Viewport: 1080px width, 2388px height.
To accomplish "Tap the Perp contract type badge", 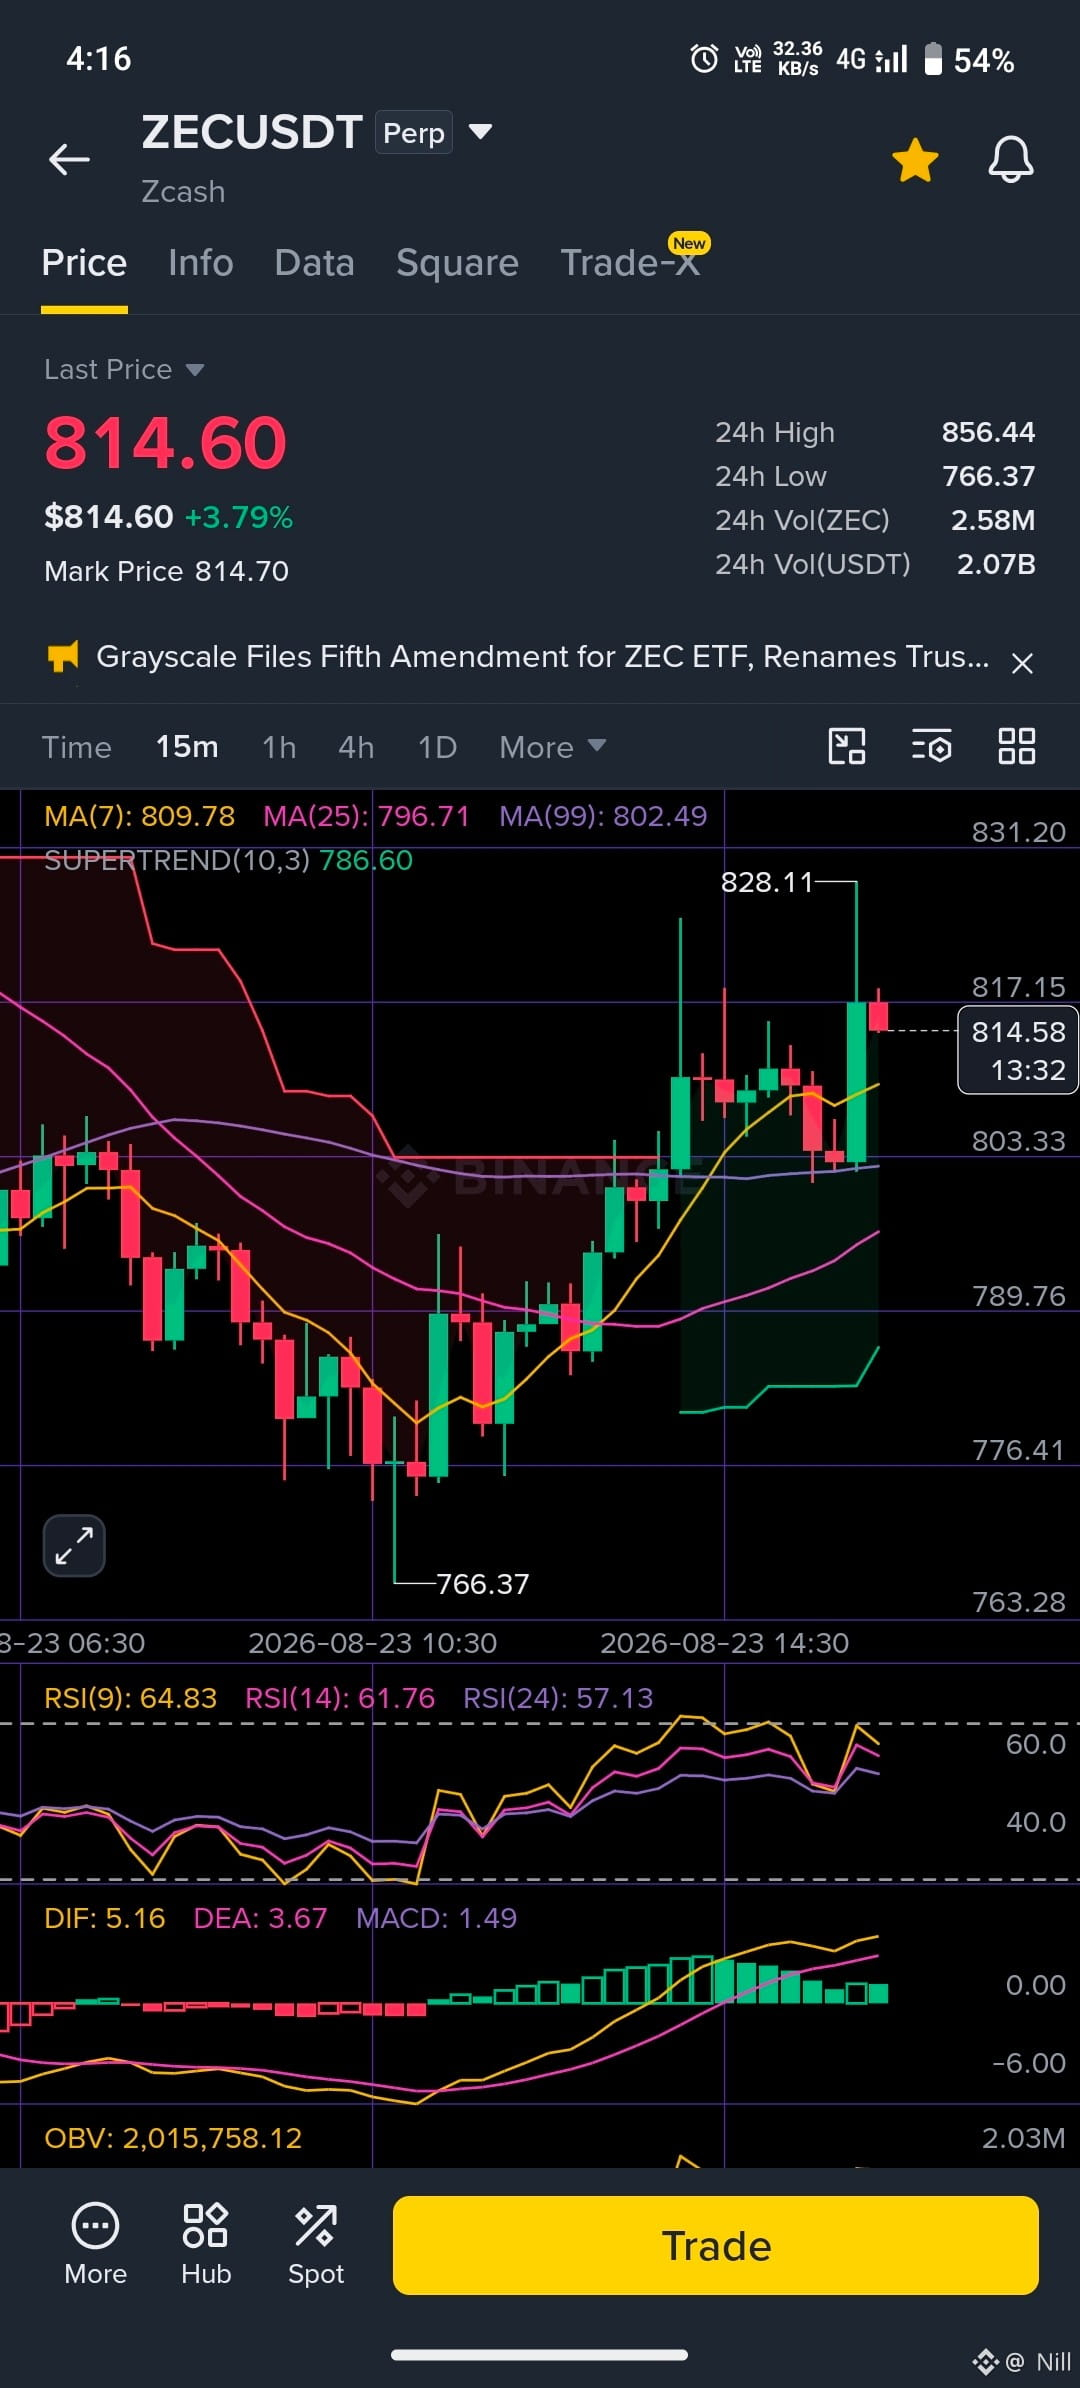I will click(x=414, y=132).
